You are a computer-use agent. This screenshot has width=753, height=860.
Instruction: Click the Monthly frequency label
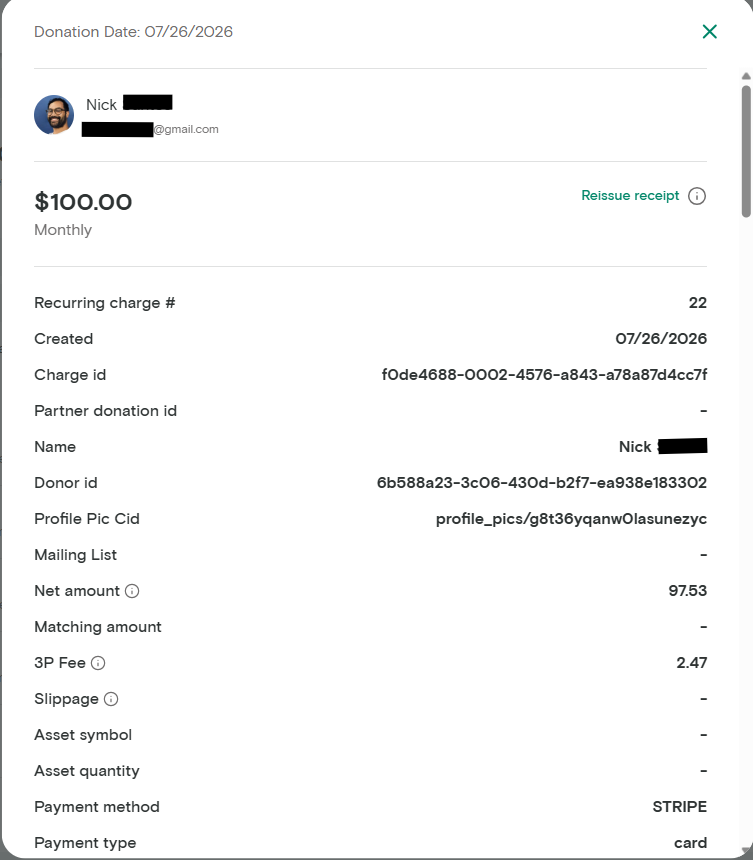63,230
